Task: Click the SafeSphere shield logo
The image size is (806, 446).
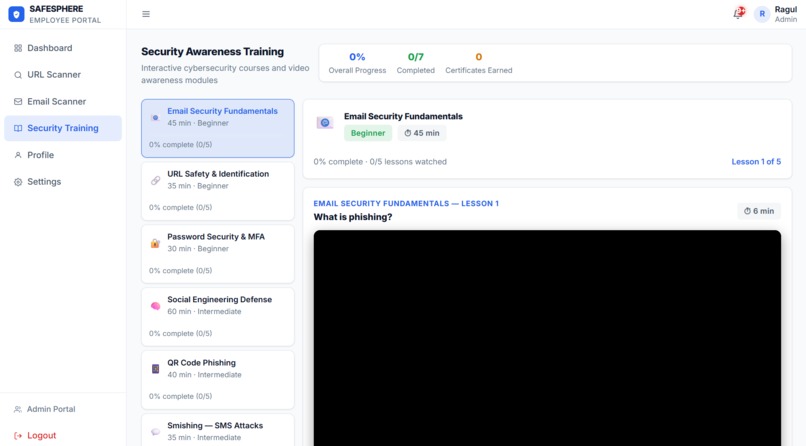Action: 16,14
